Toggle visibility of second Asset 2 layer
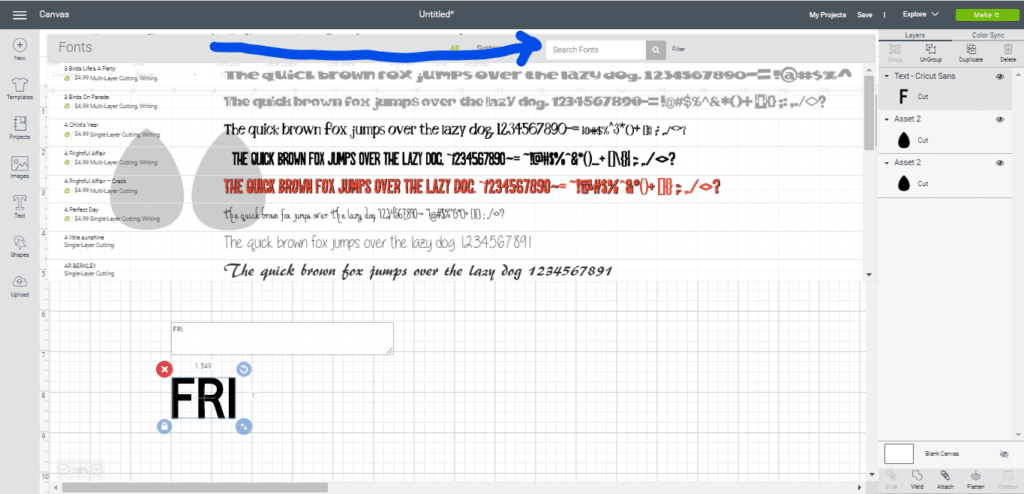Image resolution: width=1024 pixels, height=494 pixels. pyautogui.click(x=999, y=162)
